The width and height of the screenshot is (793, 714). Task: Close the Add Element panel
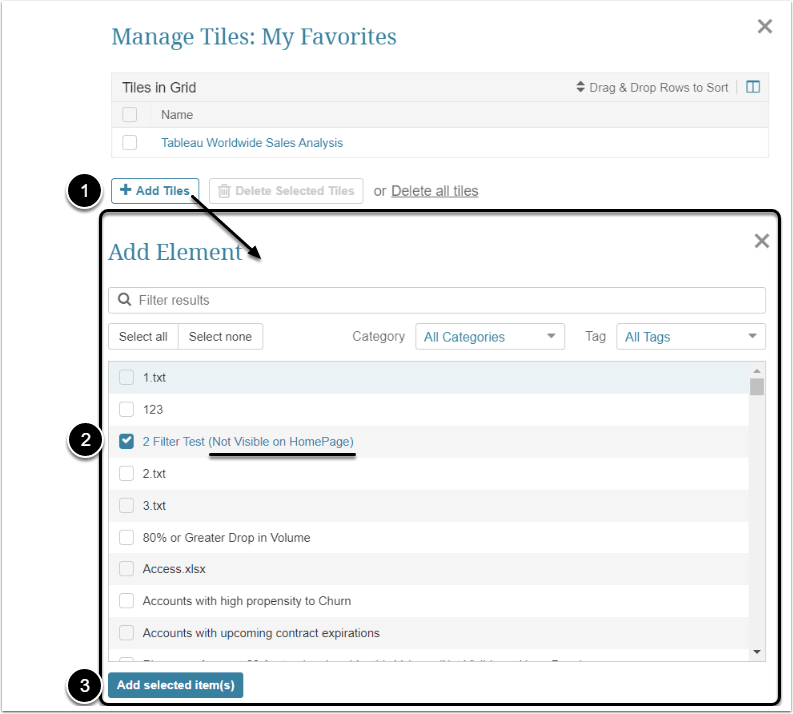762,241
